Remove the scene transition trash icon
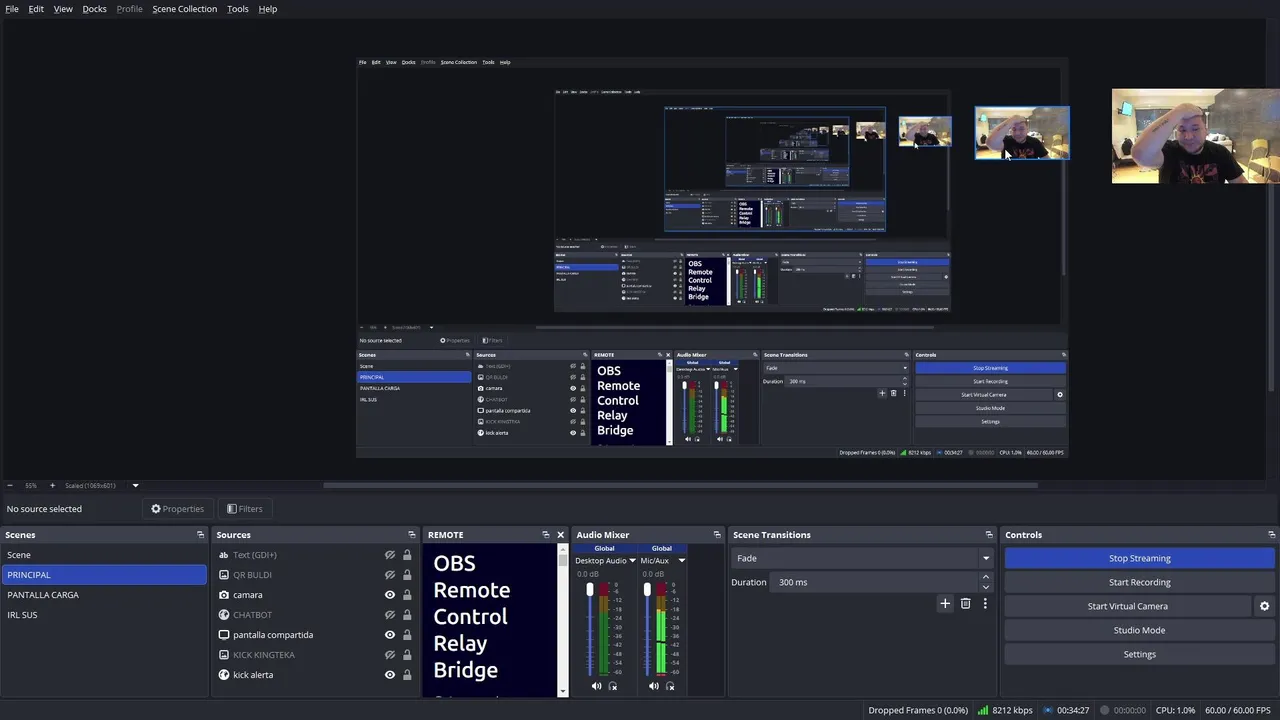 (965, 604)
